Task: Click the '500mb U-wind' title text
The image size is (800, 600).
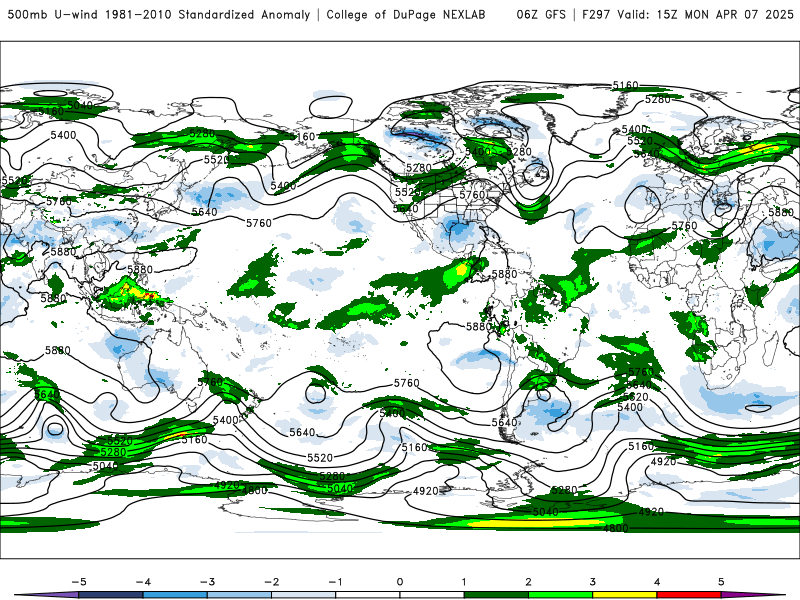Action: point(53,14)
